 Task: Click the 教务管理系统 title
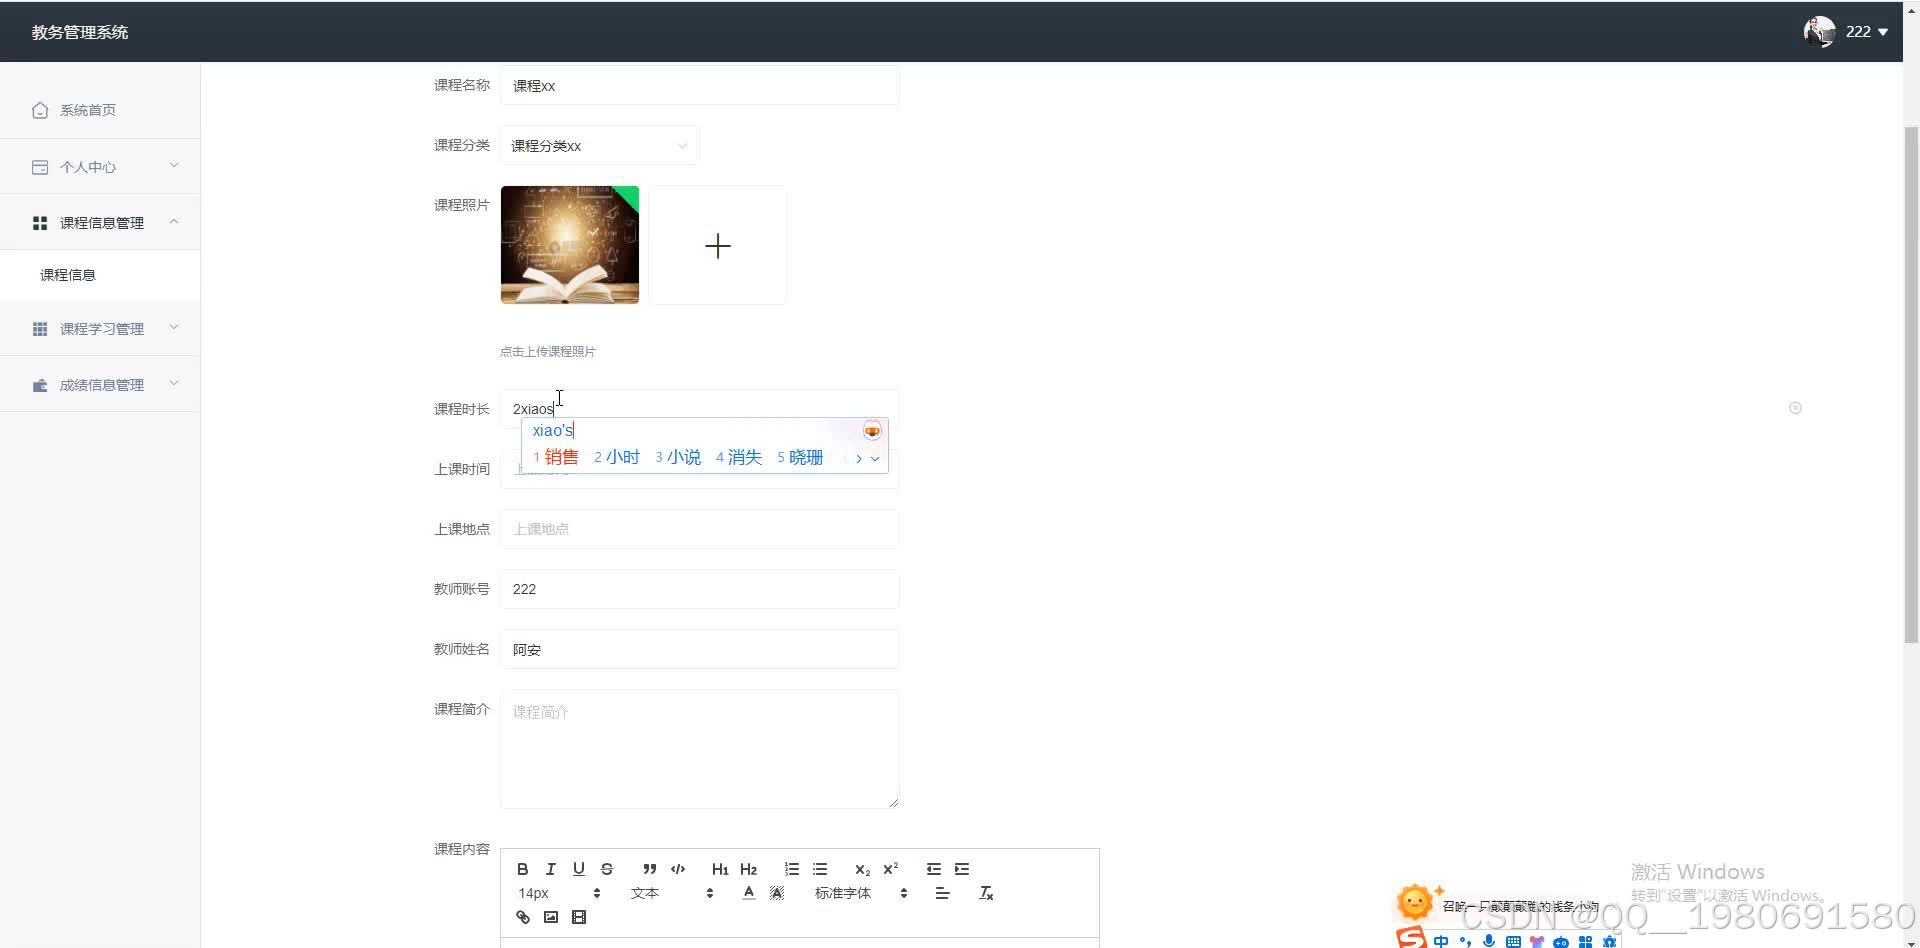[80, 32]
